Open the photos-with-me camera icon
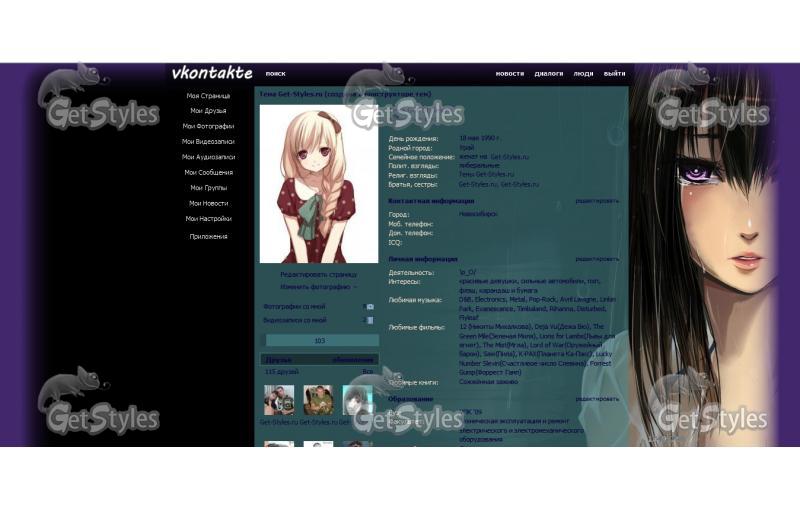 click(370, 307)
